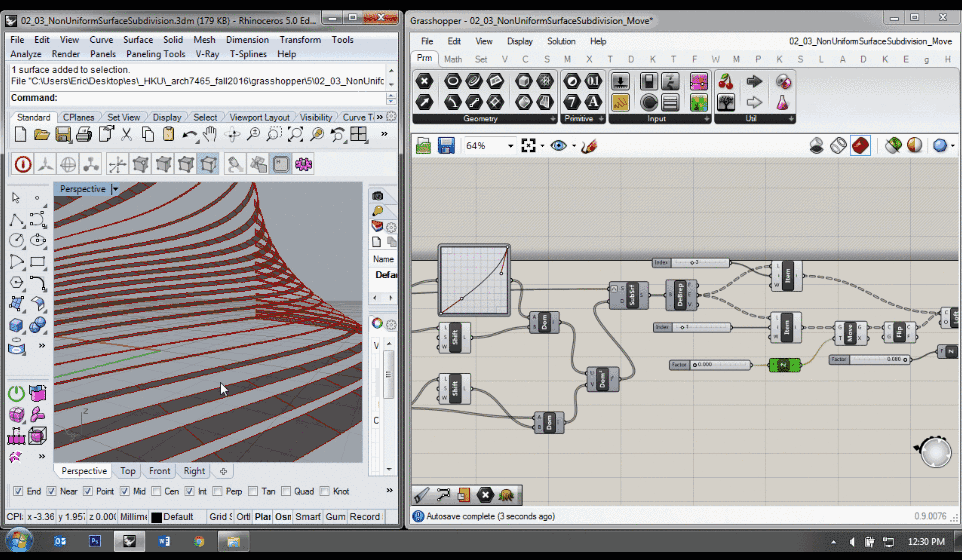Click the Gumball button in status bar
The image size is (962, 560).
[334, 517]
